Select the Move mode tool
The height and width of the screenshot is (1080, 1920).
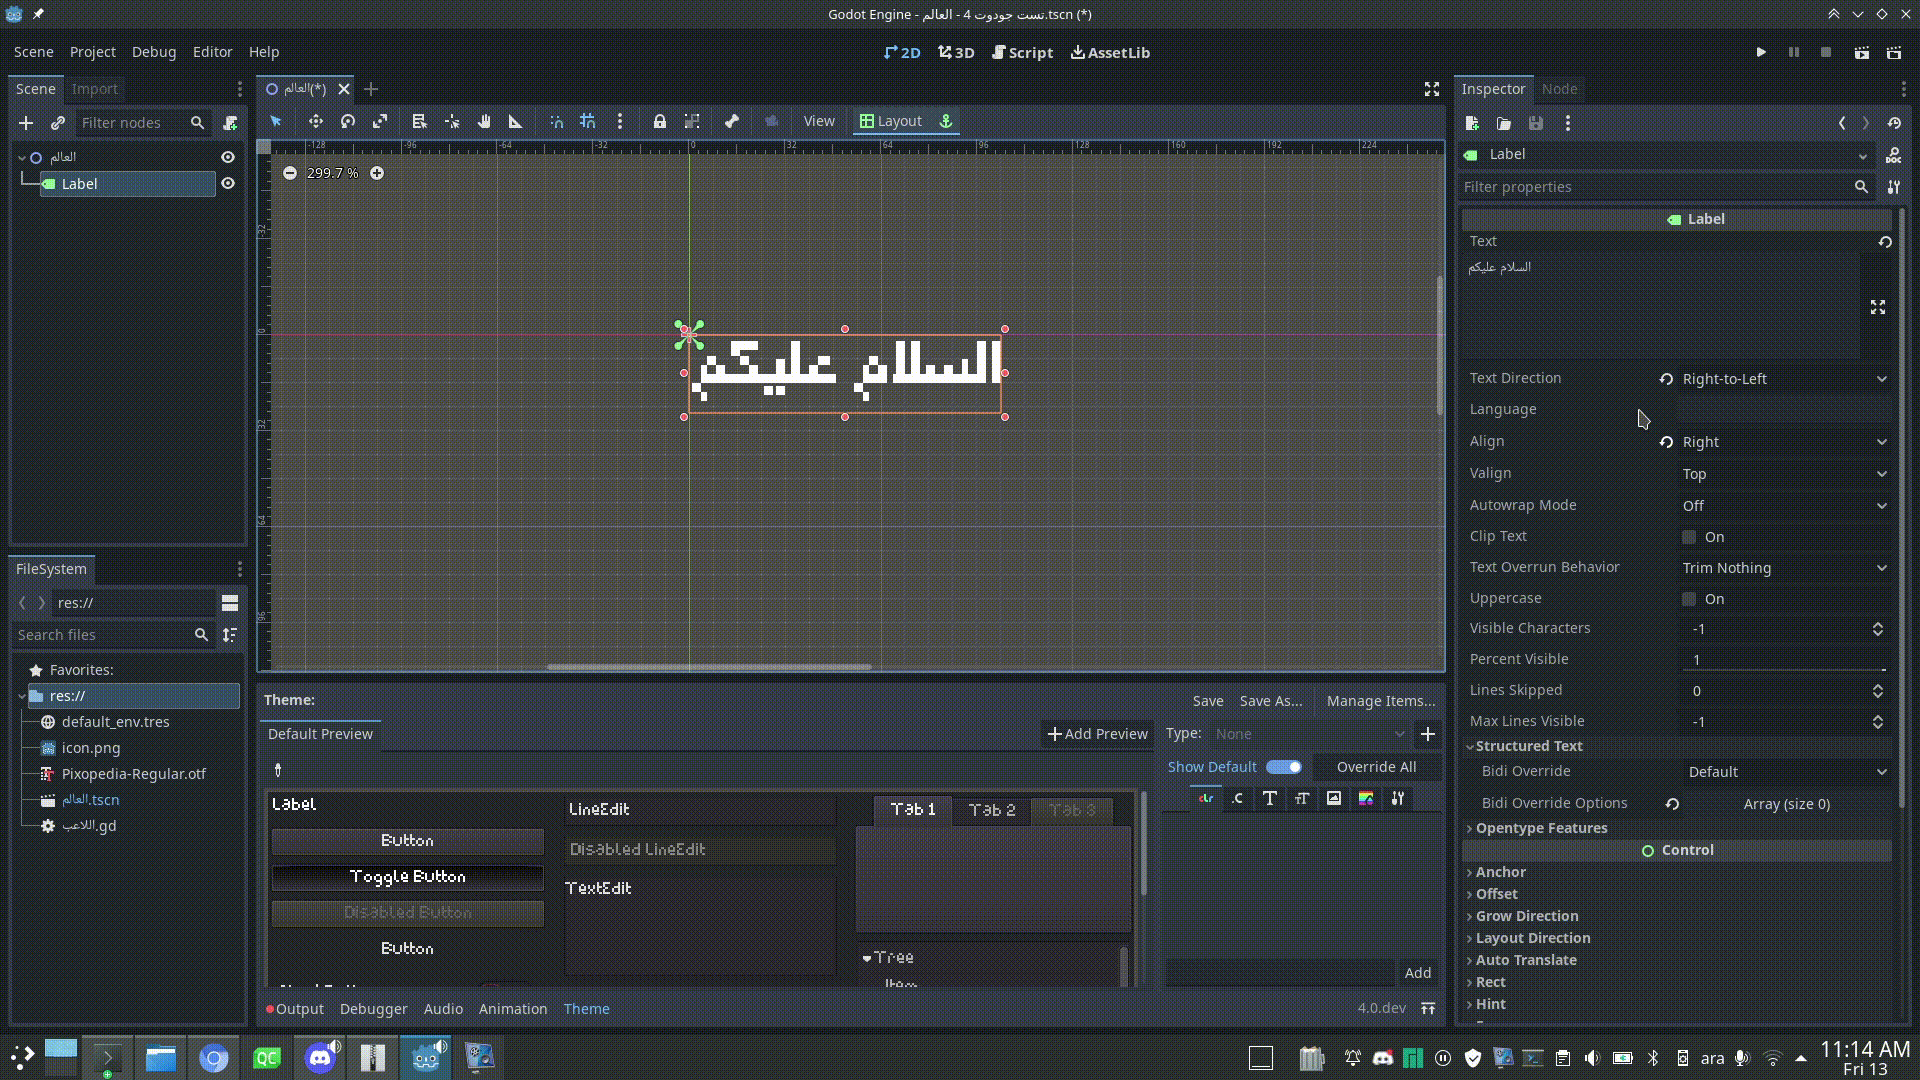point(316,121)
